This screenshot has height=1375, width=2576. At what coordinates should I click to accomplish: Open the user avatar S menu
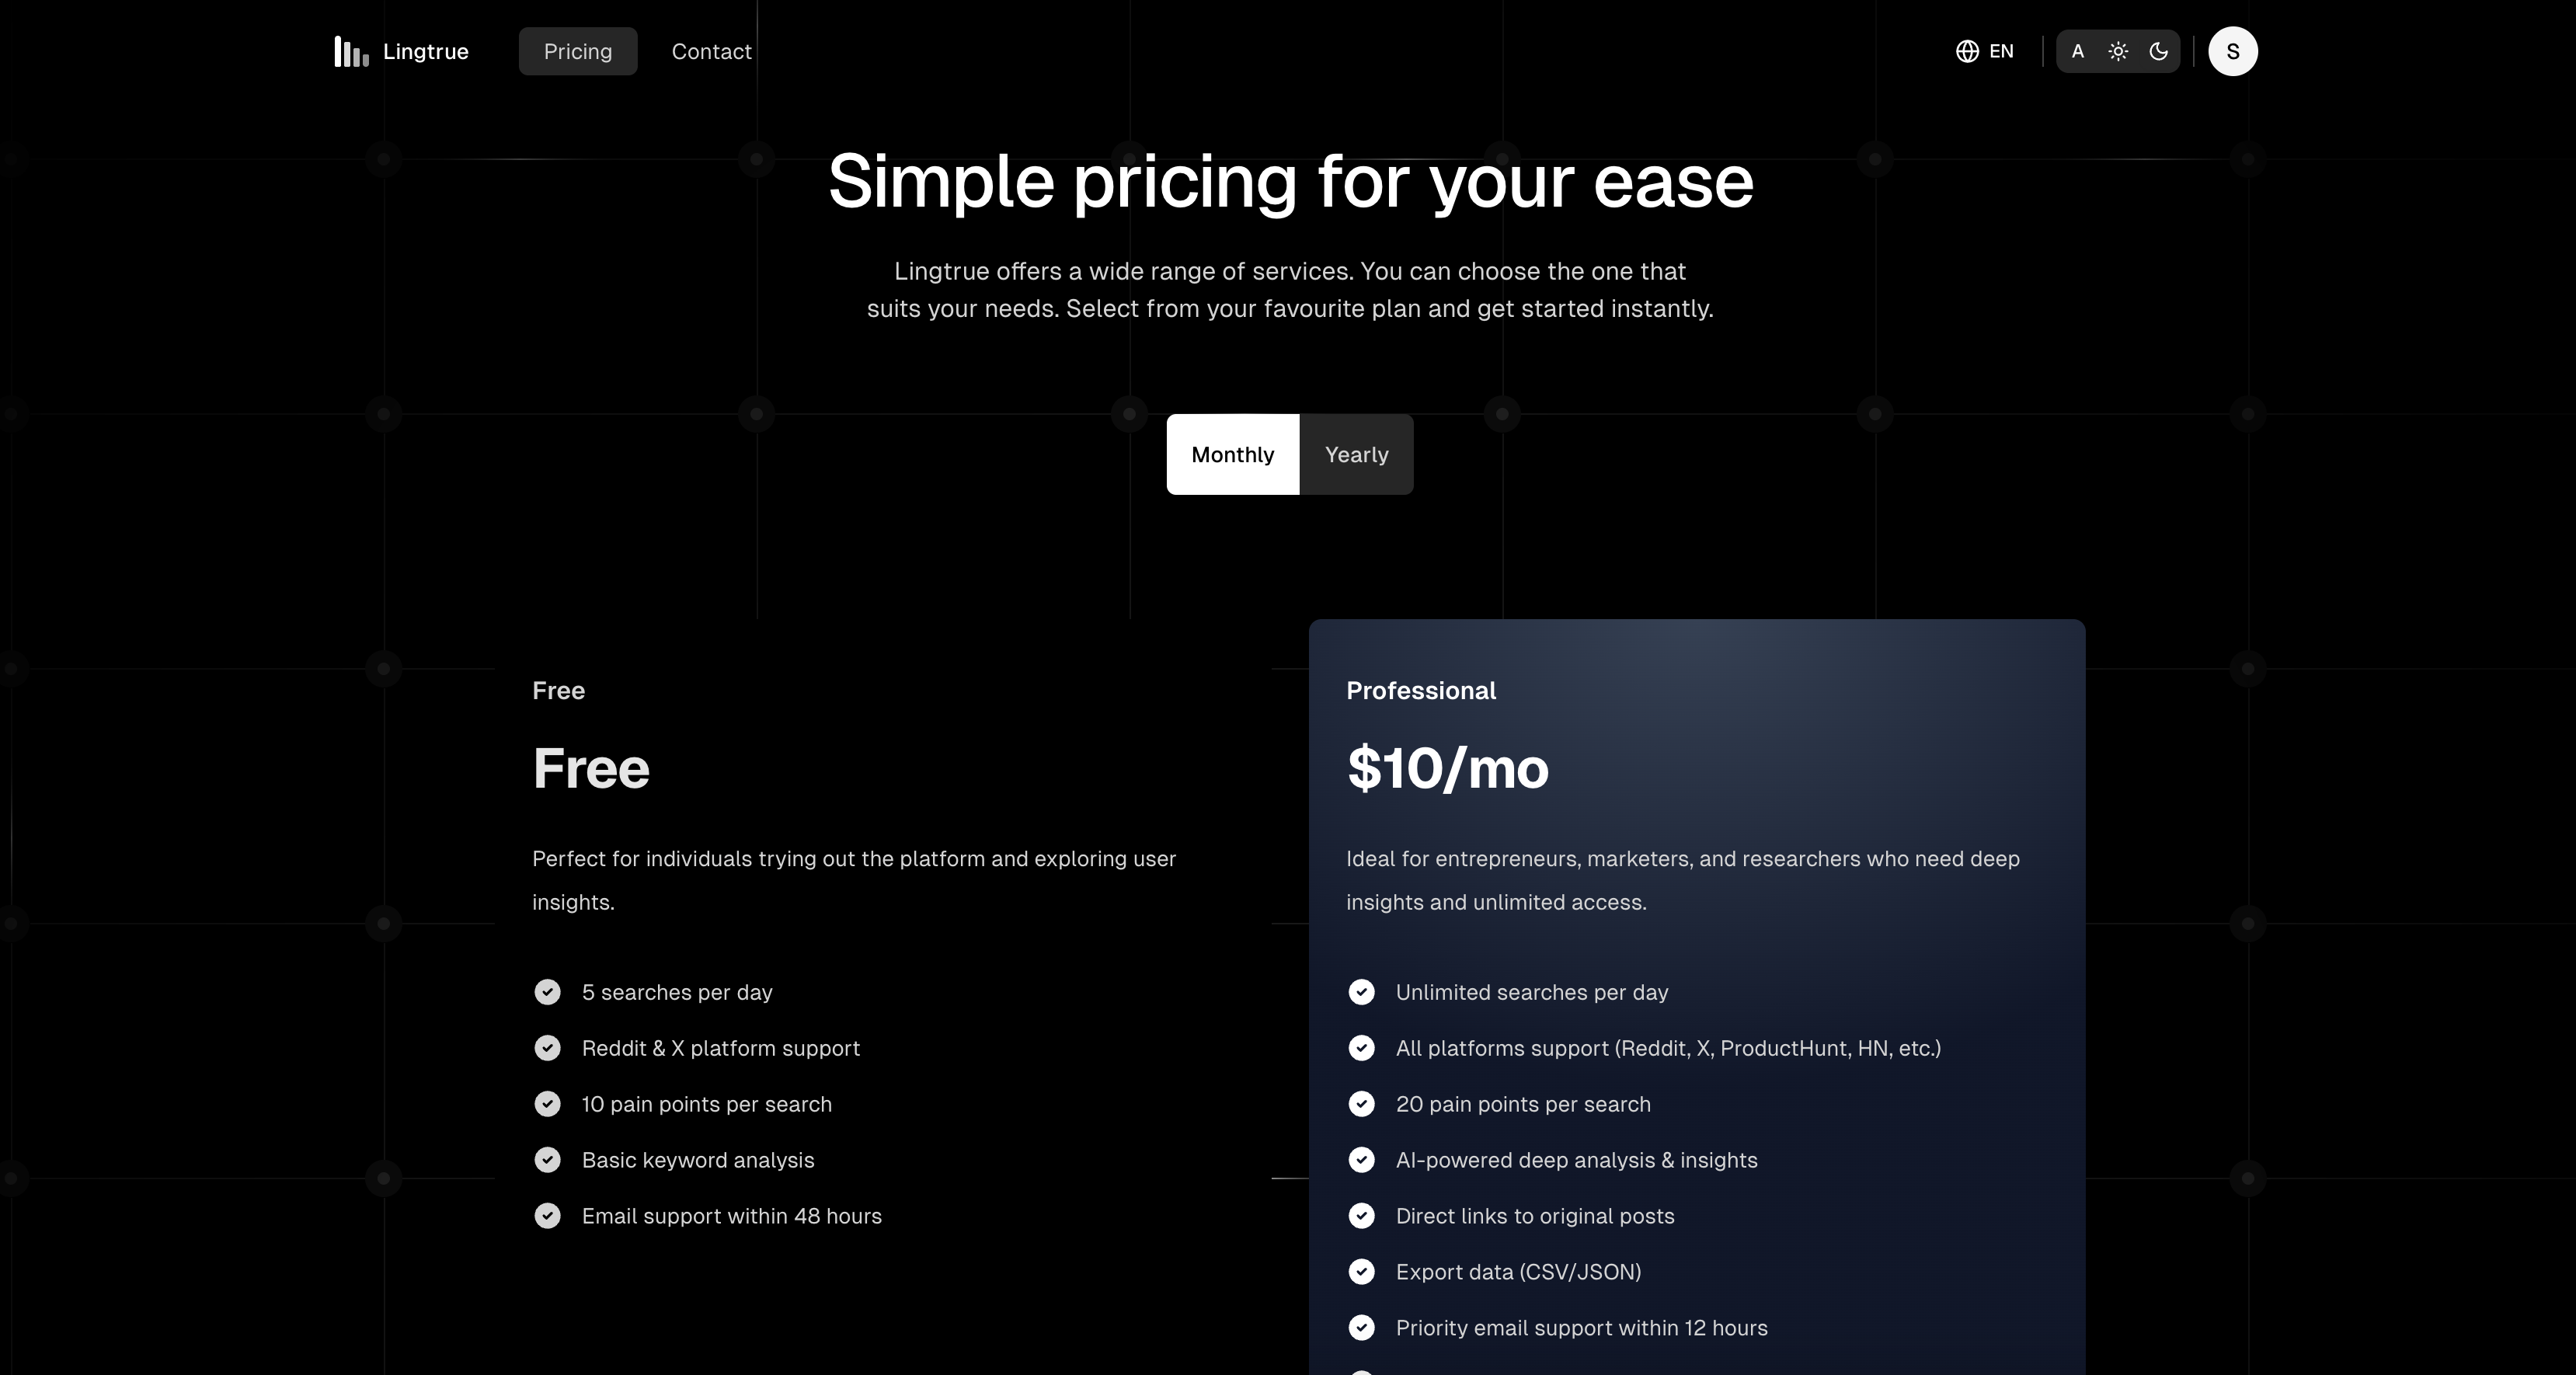coord(2233,51)
